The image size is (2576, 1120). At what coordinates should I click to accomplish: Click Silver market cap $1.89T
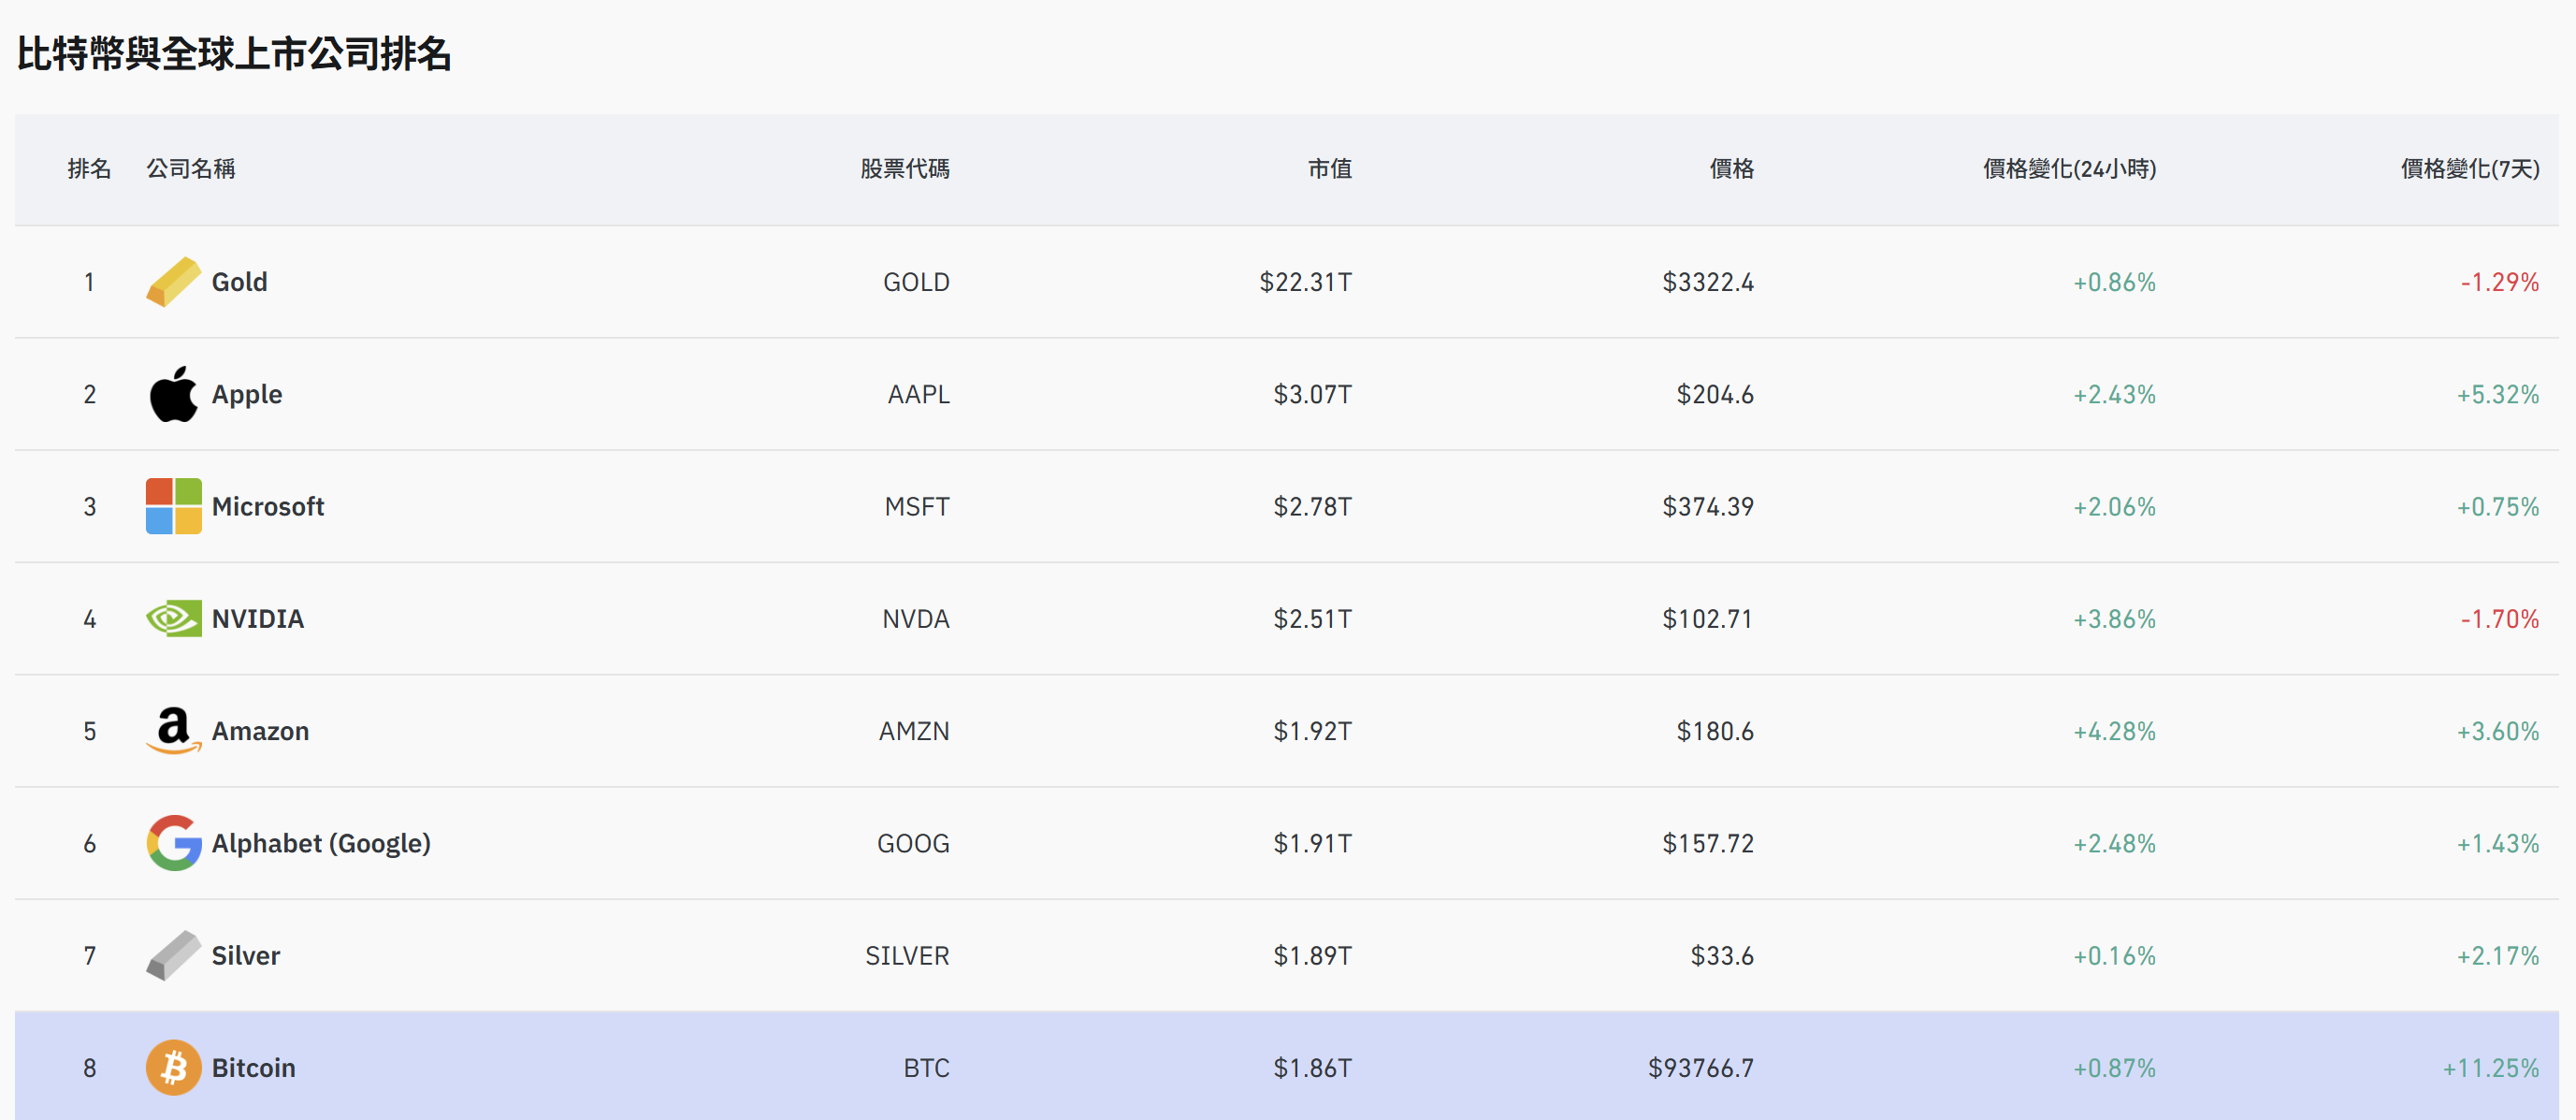click(1312, 956)
